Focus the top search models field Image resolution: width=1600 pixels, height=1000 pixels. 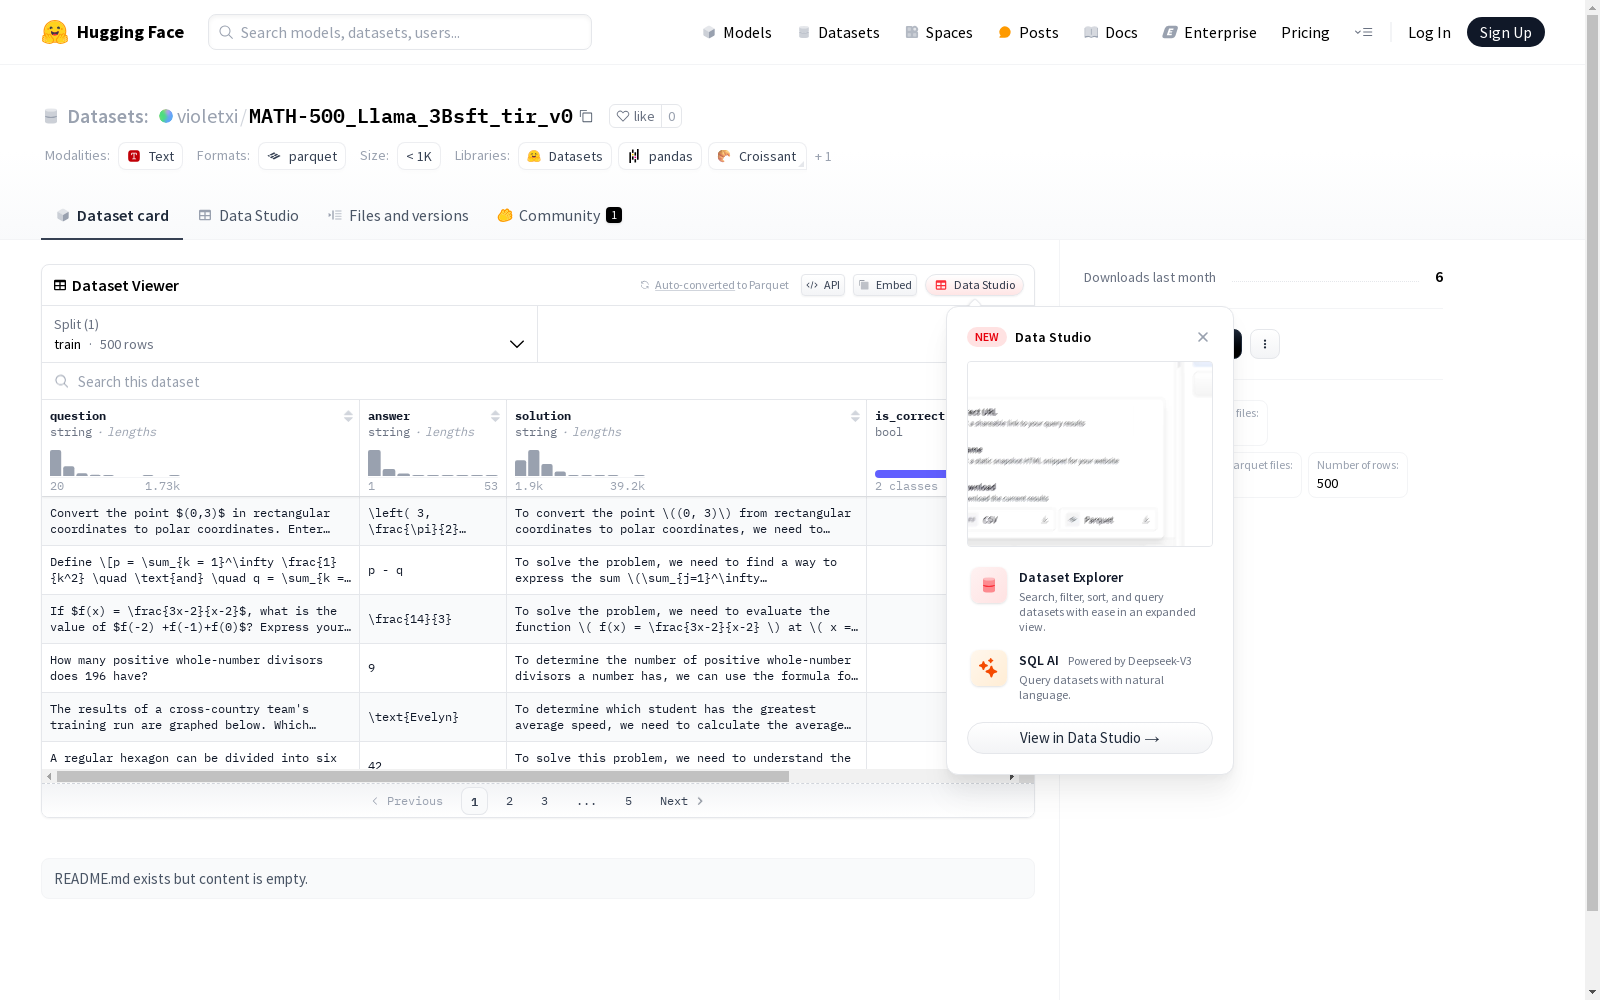pos(400,32)
